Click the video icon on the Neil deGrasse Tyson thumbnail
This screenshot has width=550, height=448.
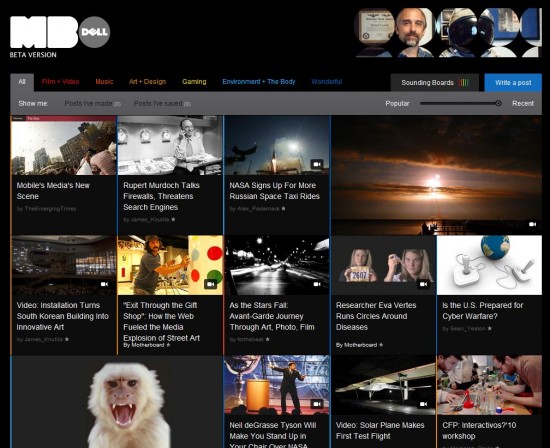[x=317, y=404]
